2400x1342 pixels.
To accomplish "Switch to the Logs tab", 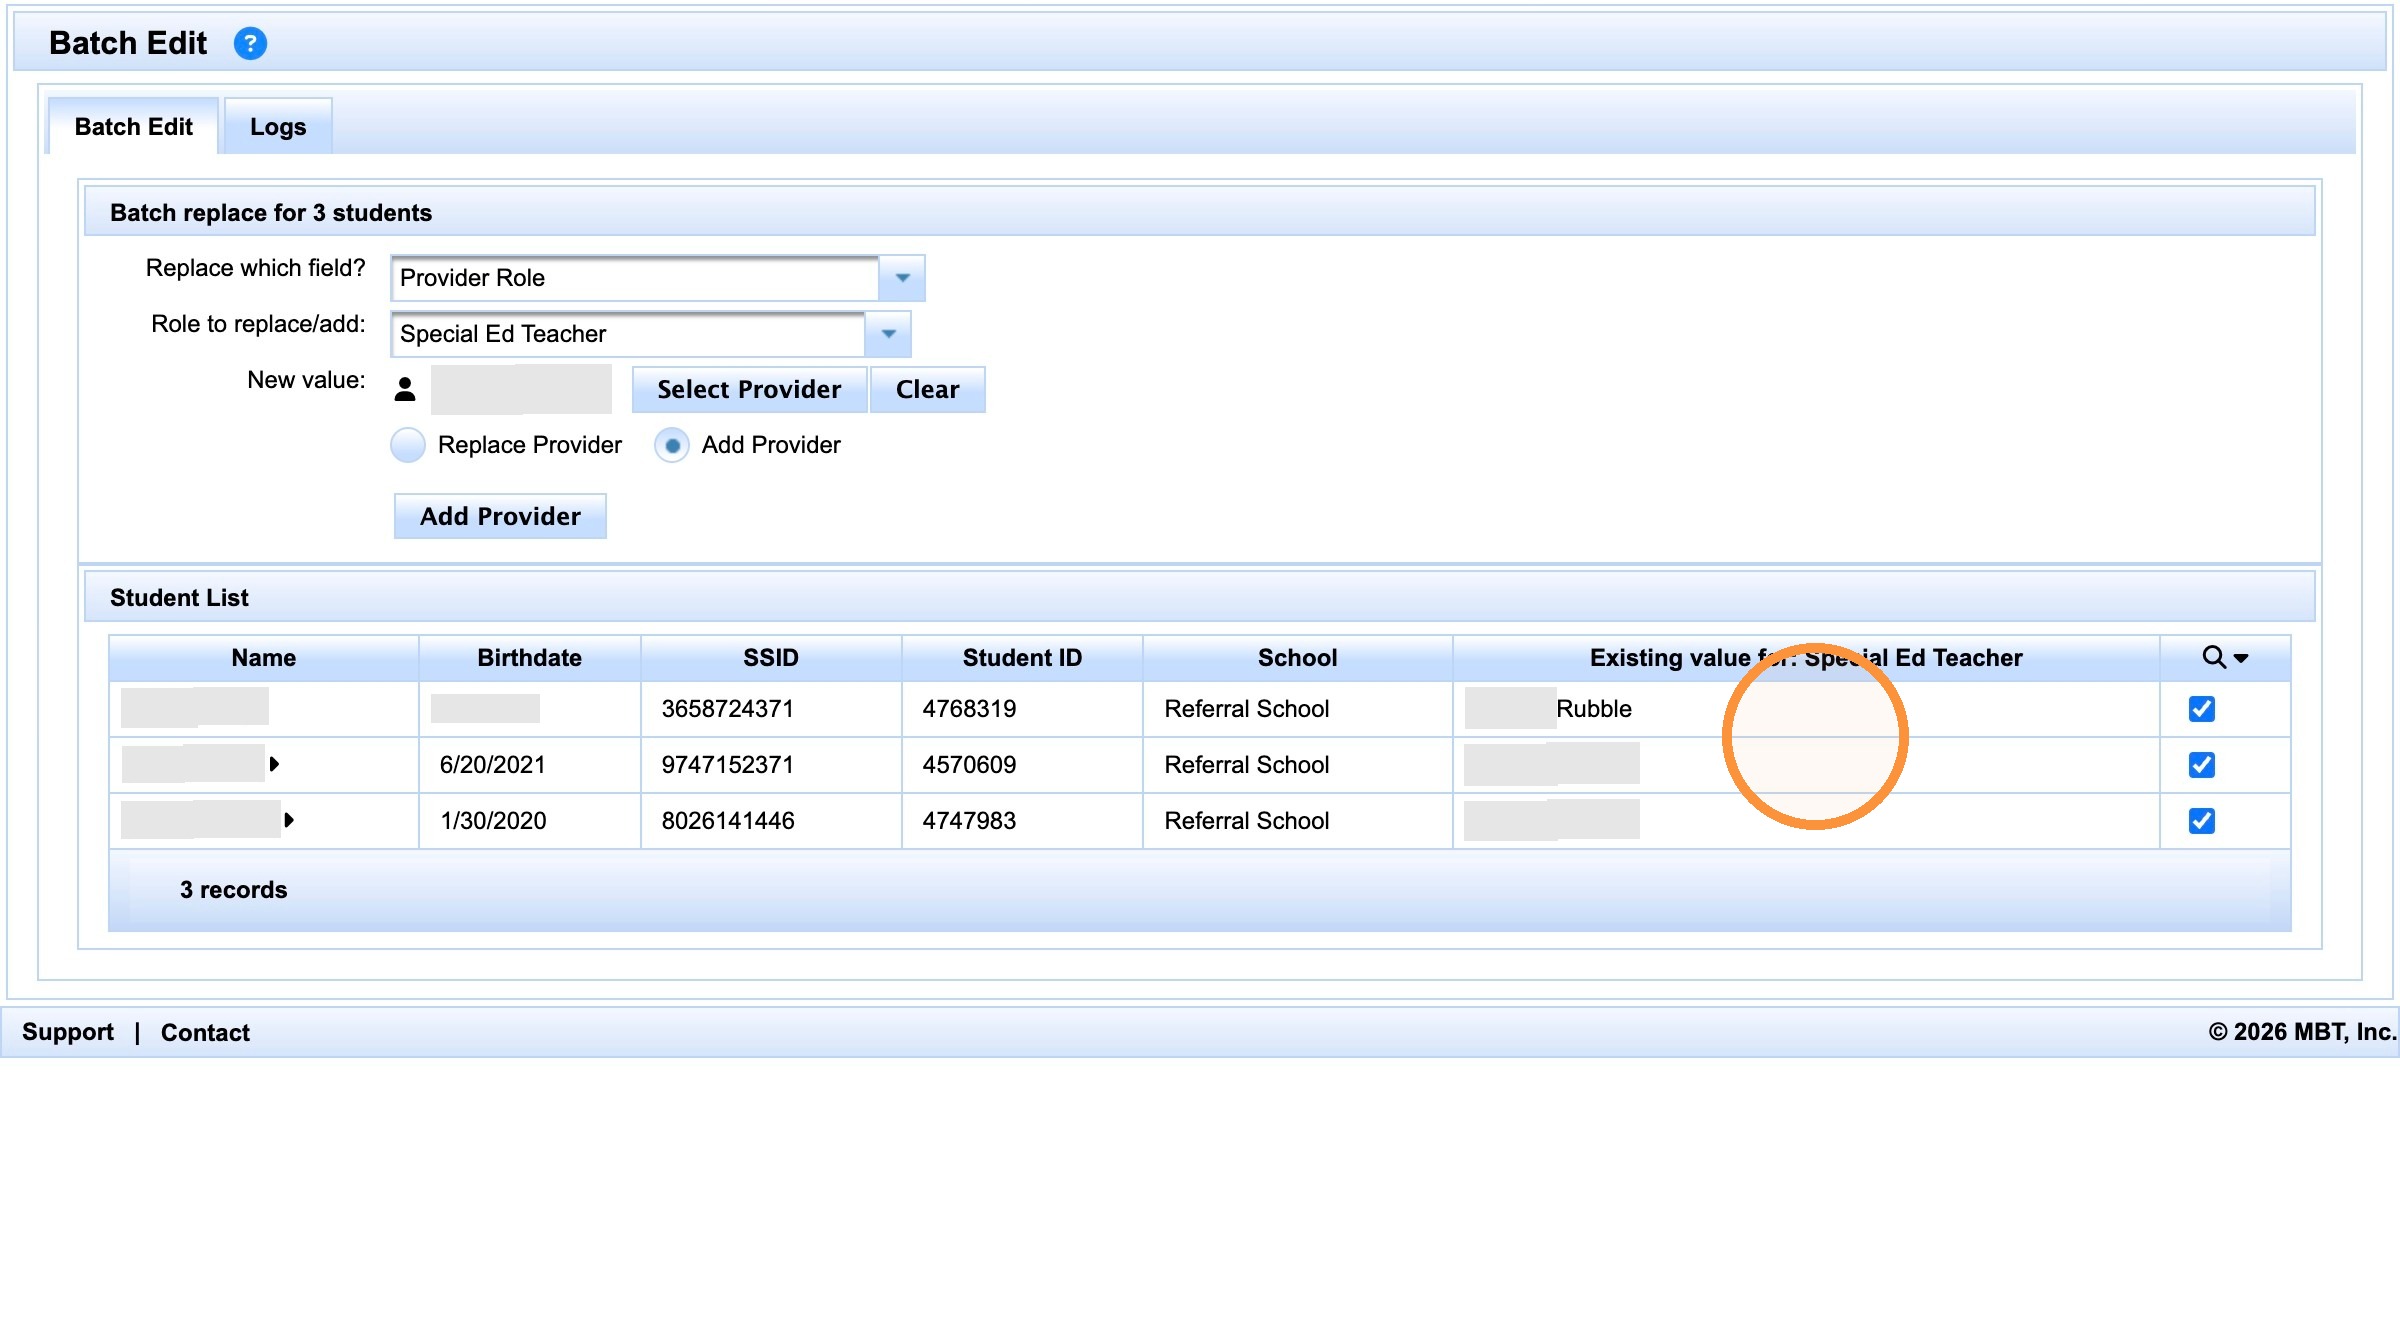I will [x=278, y=127].
